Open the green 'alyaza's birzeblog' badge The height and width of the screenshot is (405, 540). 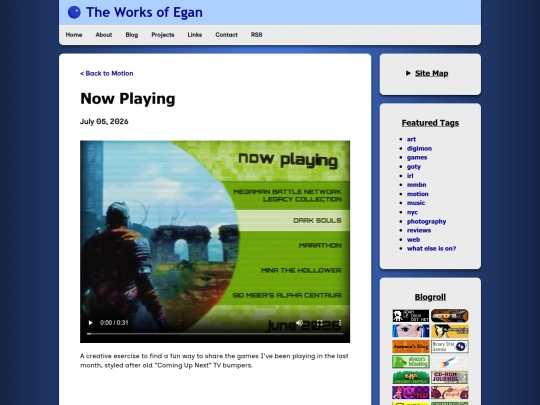click(x=411, y=362)
